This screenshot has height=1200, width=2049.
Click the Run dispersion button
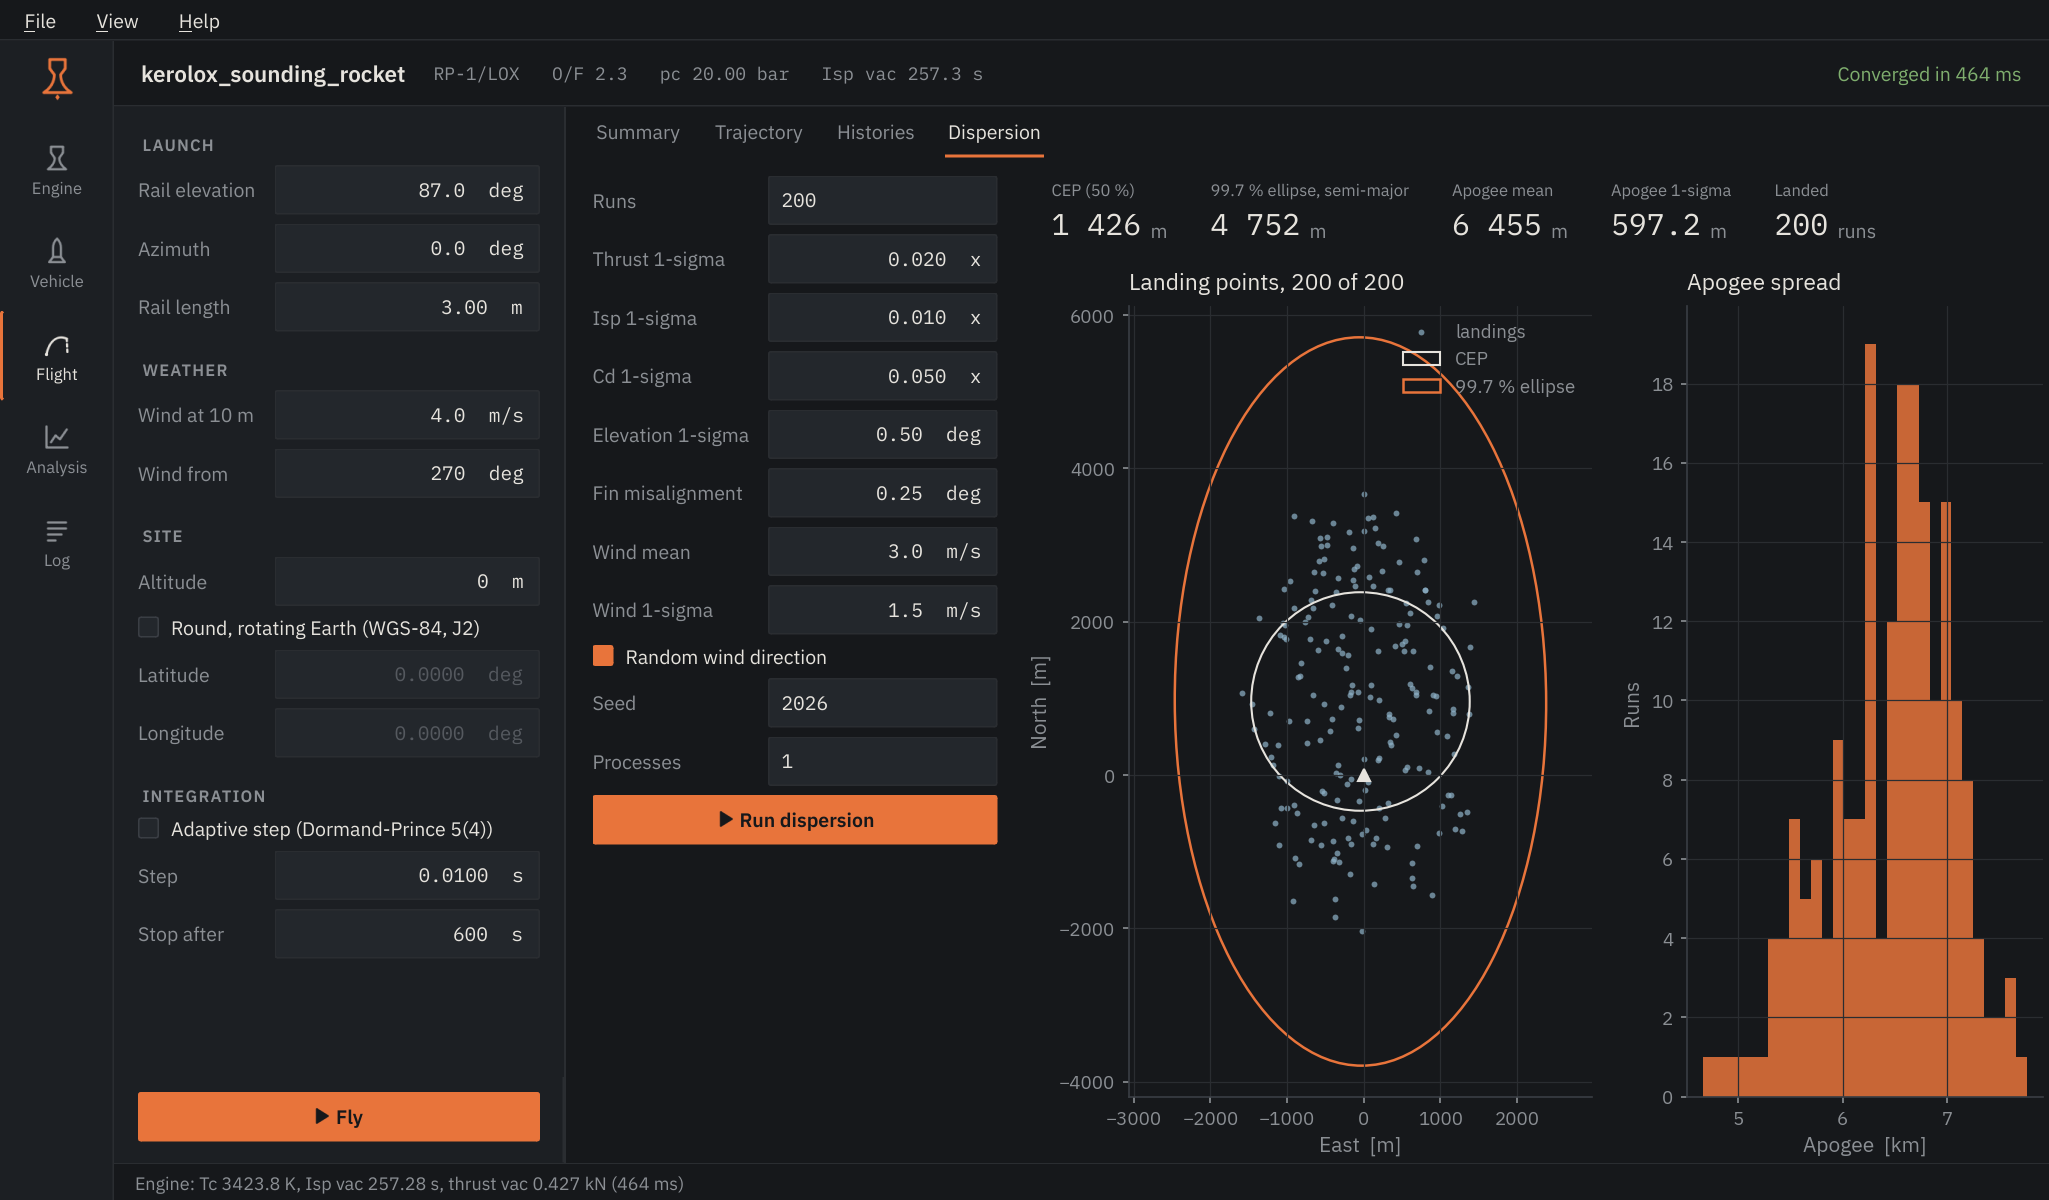click(795, 820)
